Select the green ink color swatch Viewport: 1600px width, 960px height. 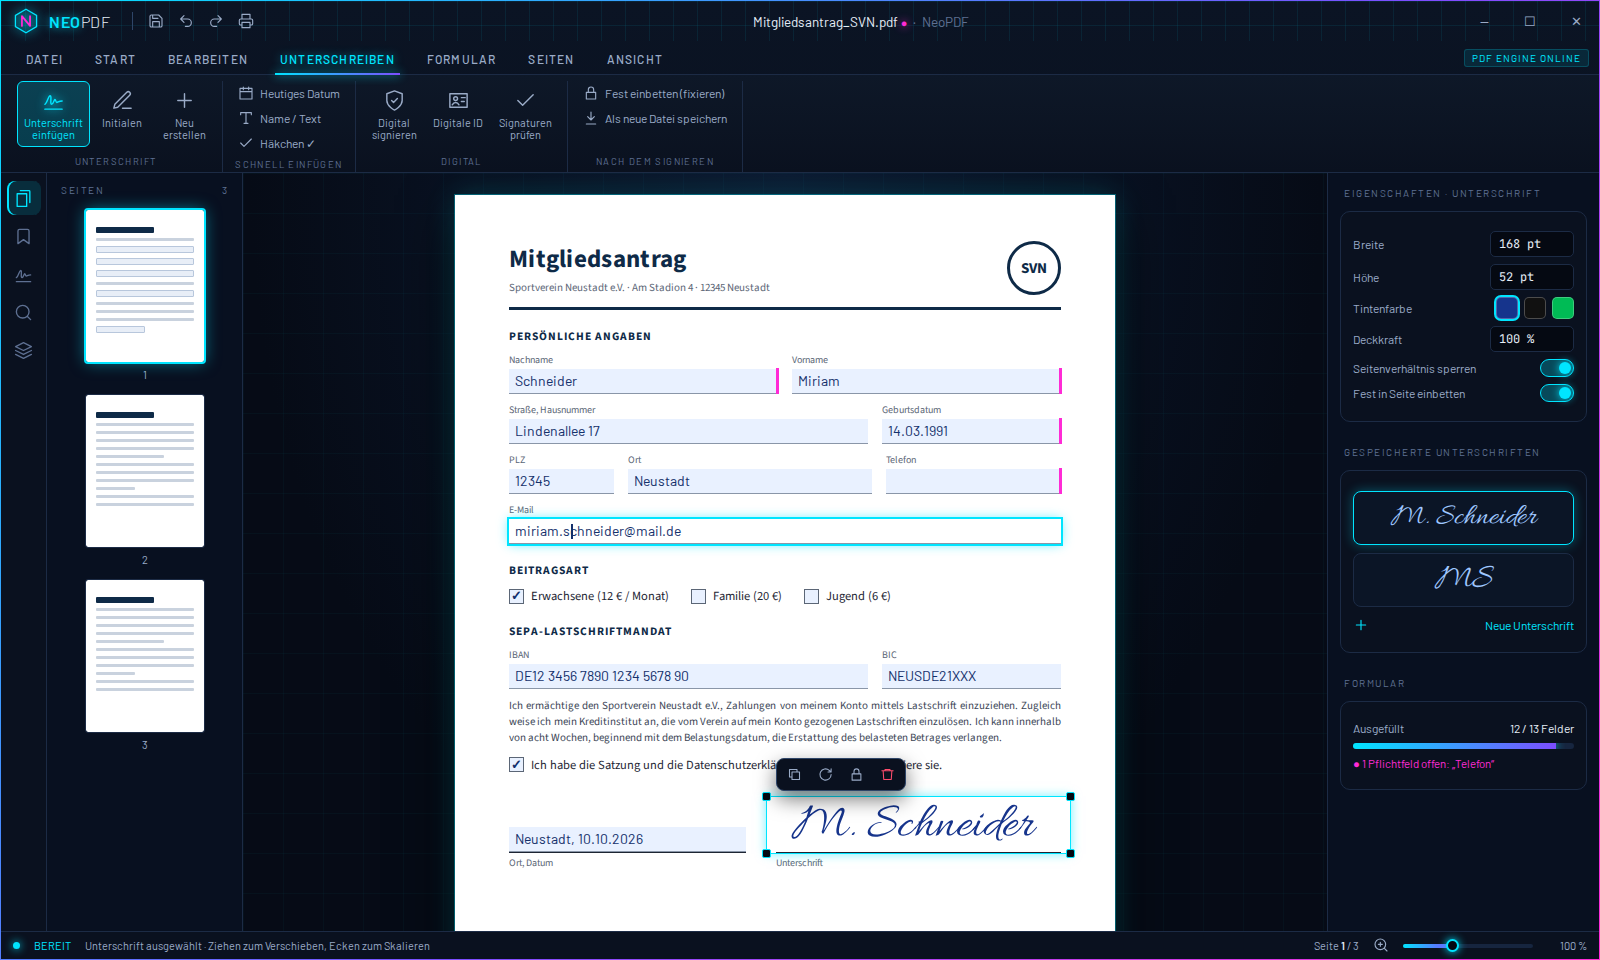[1563, 308]
